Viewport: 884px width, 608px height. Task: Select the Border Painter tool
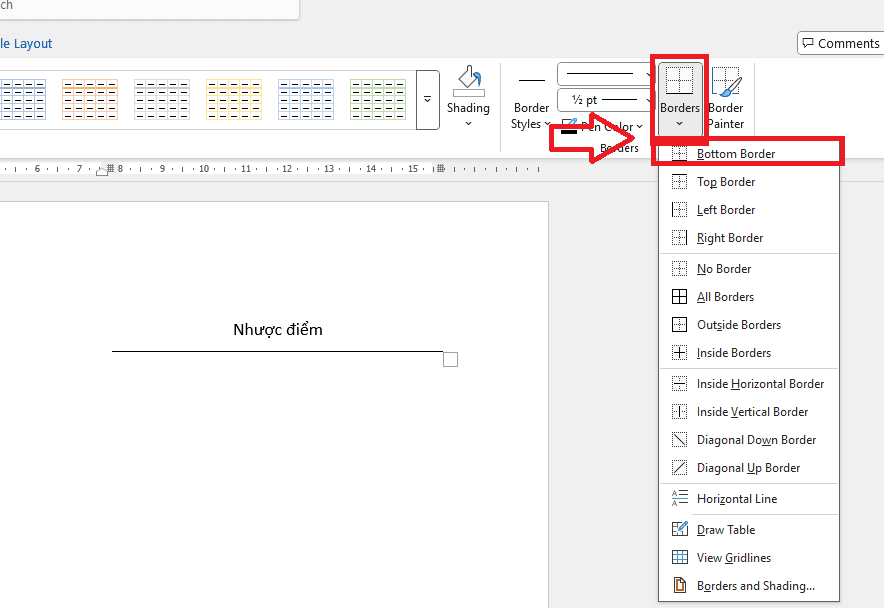[725, 82]
